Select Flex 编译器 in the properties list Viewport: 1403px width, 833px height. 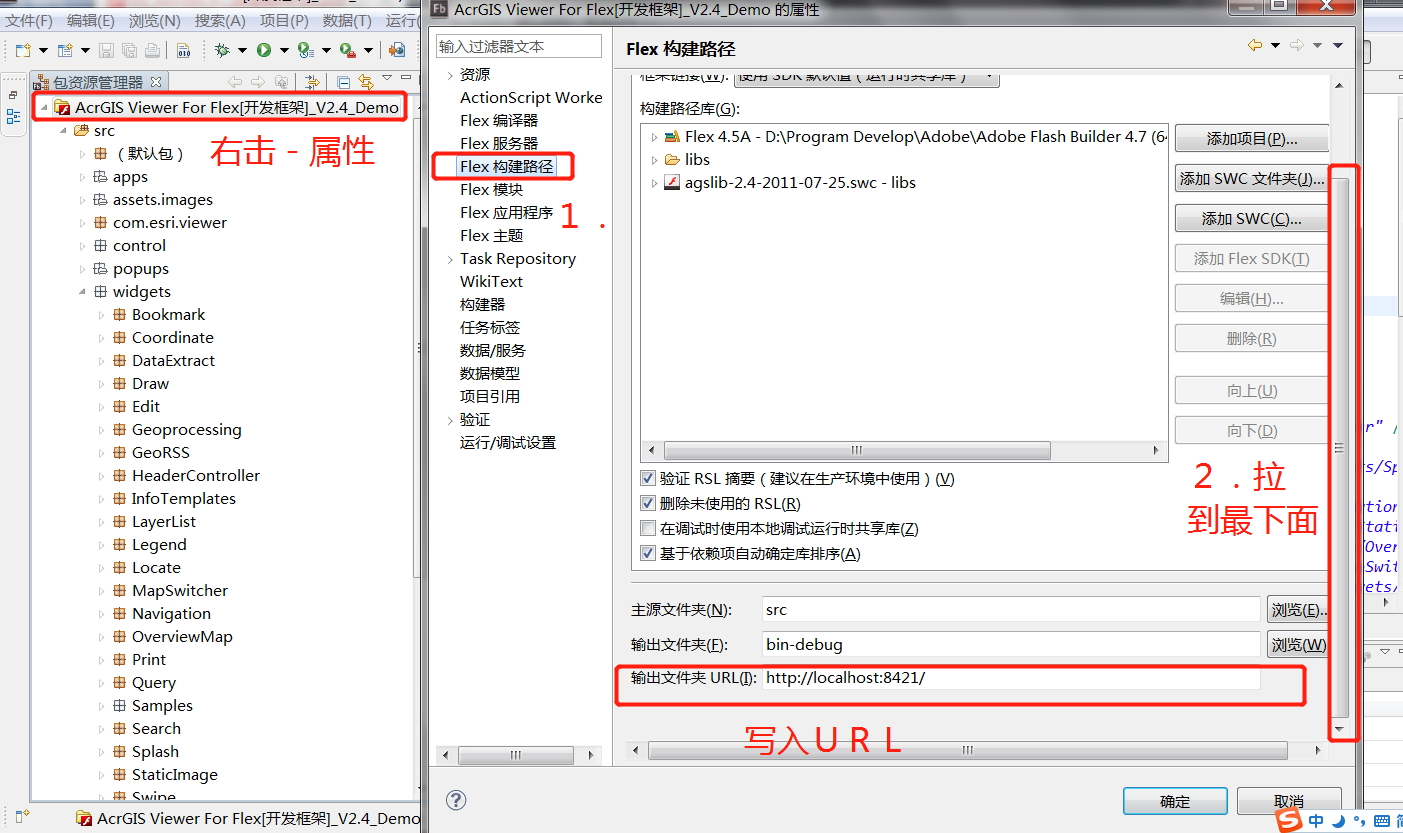click(499, 120)
